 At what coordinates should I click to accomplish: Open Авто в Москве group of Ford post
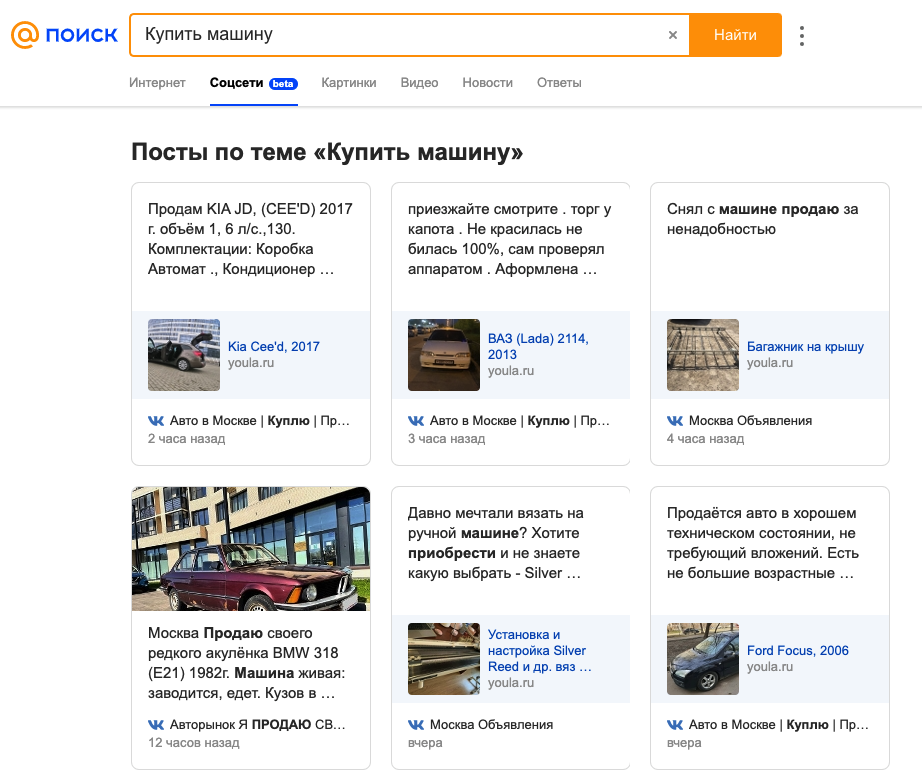coord(779,725)
